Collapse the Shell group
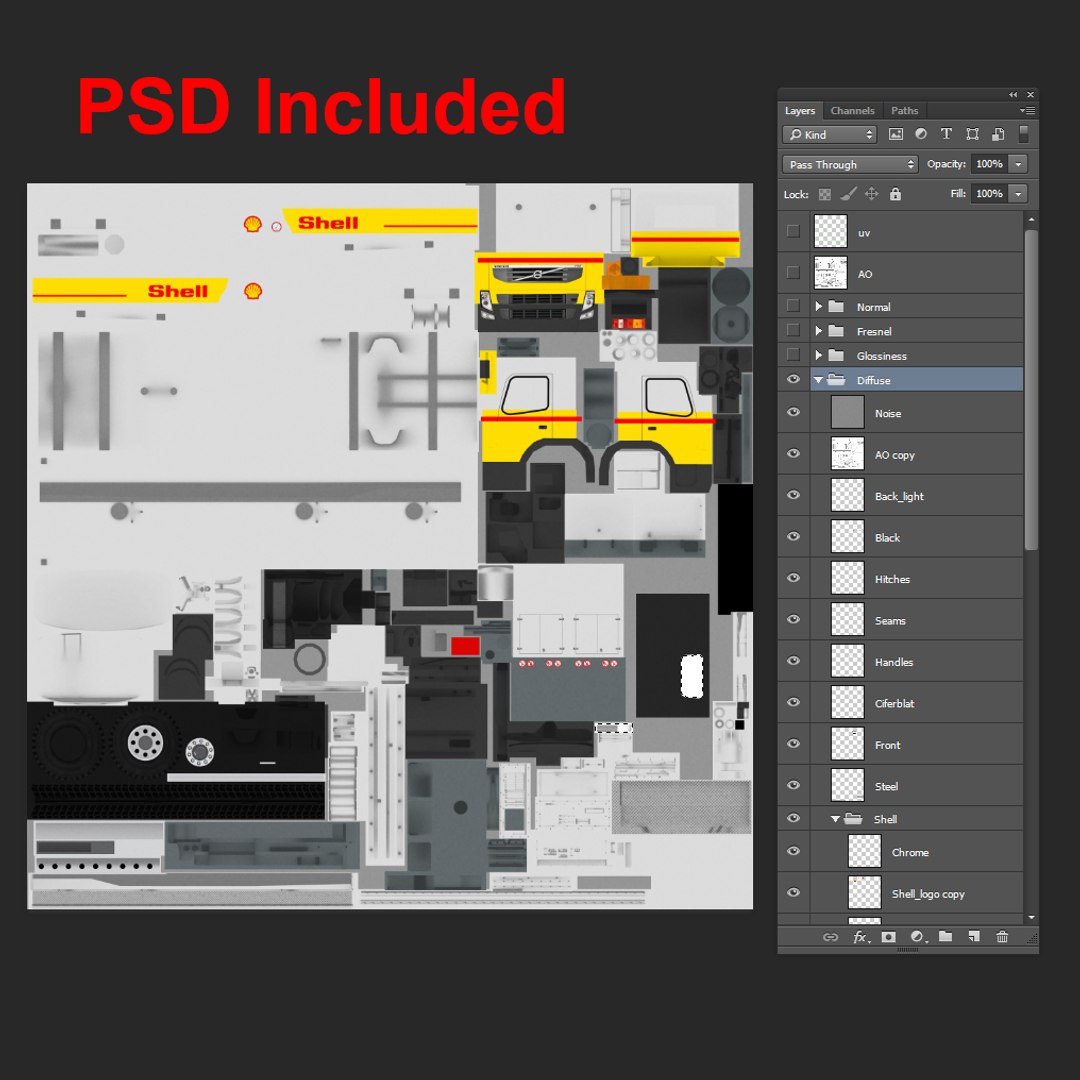This screenshot has width=1080, height=1080. tap(835, 819)
